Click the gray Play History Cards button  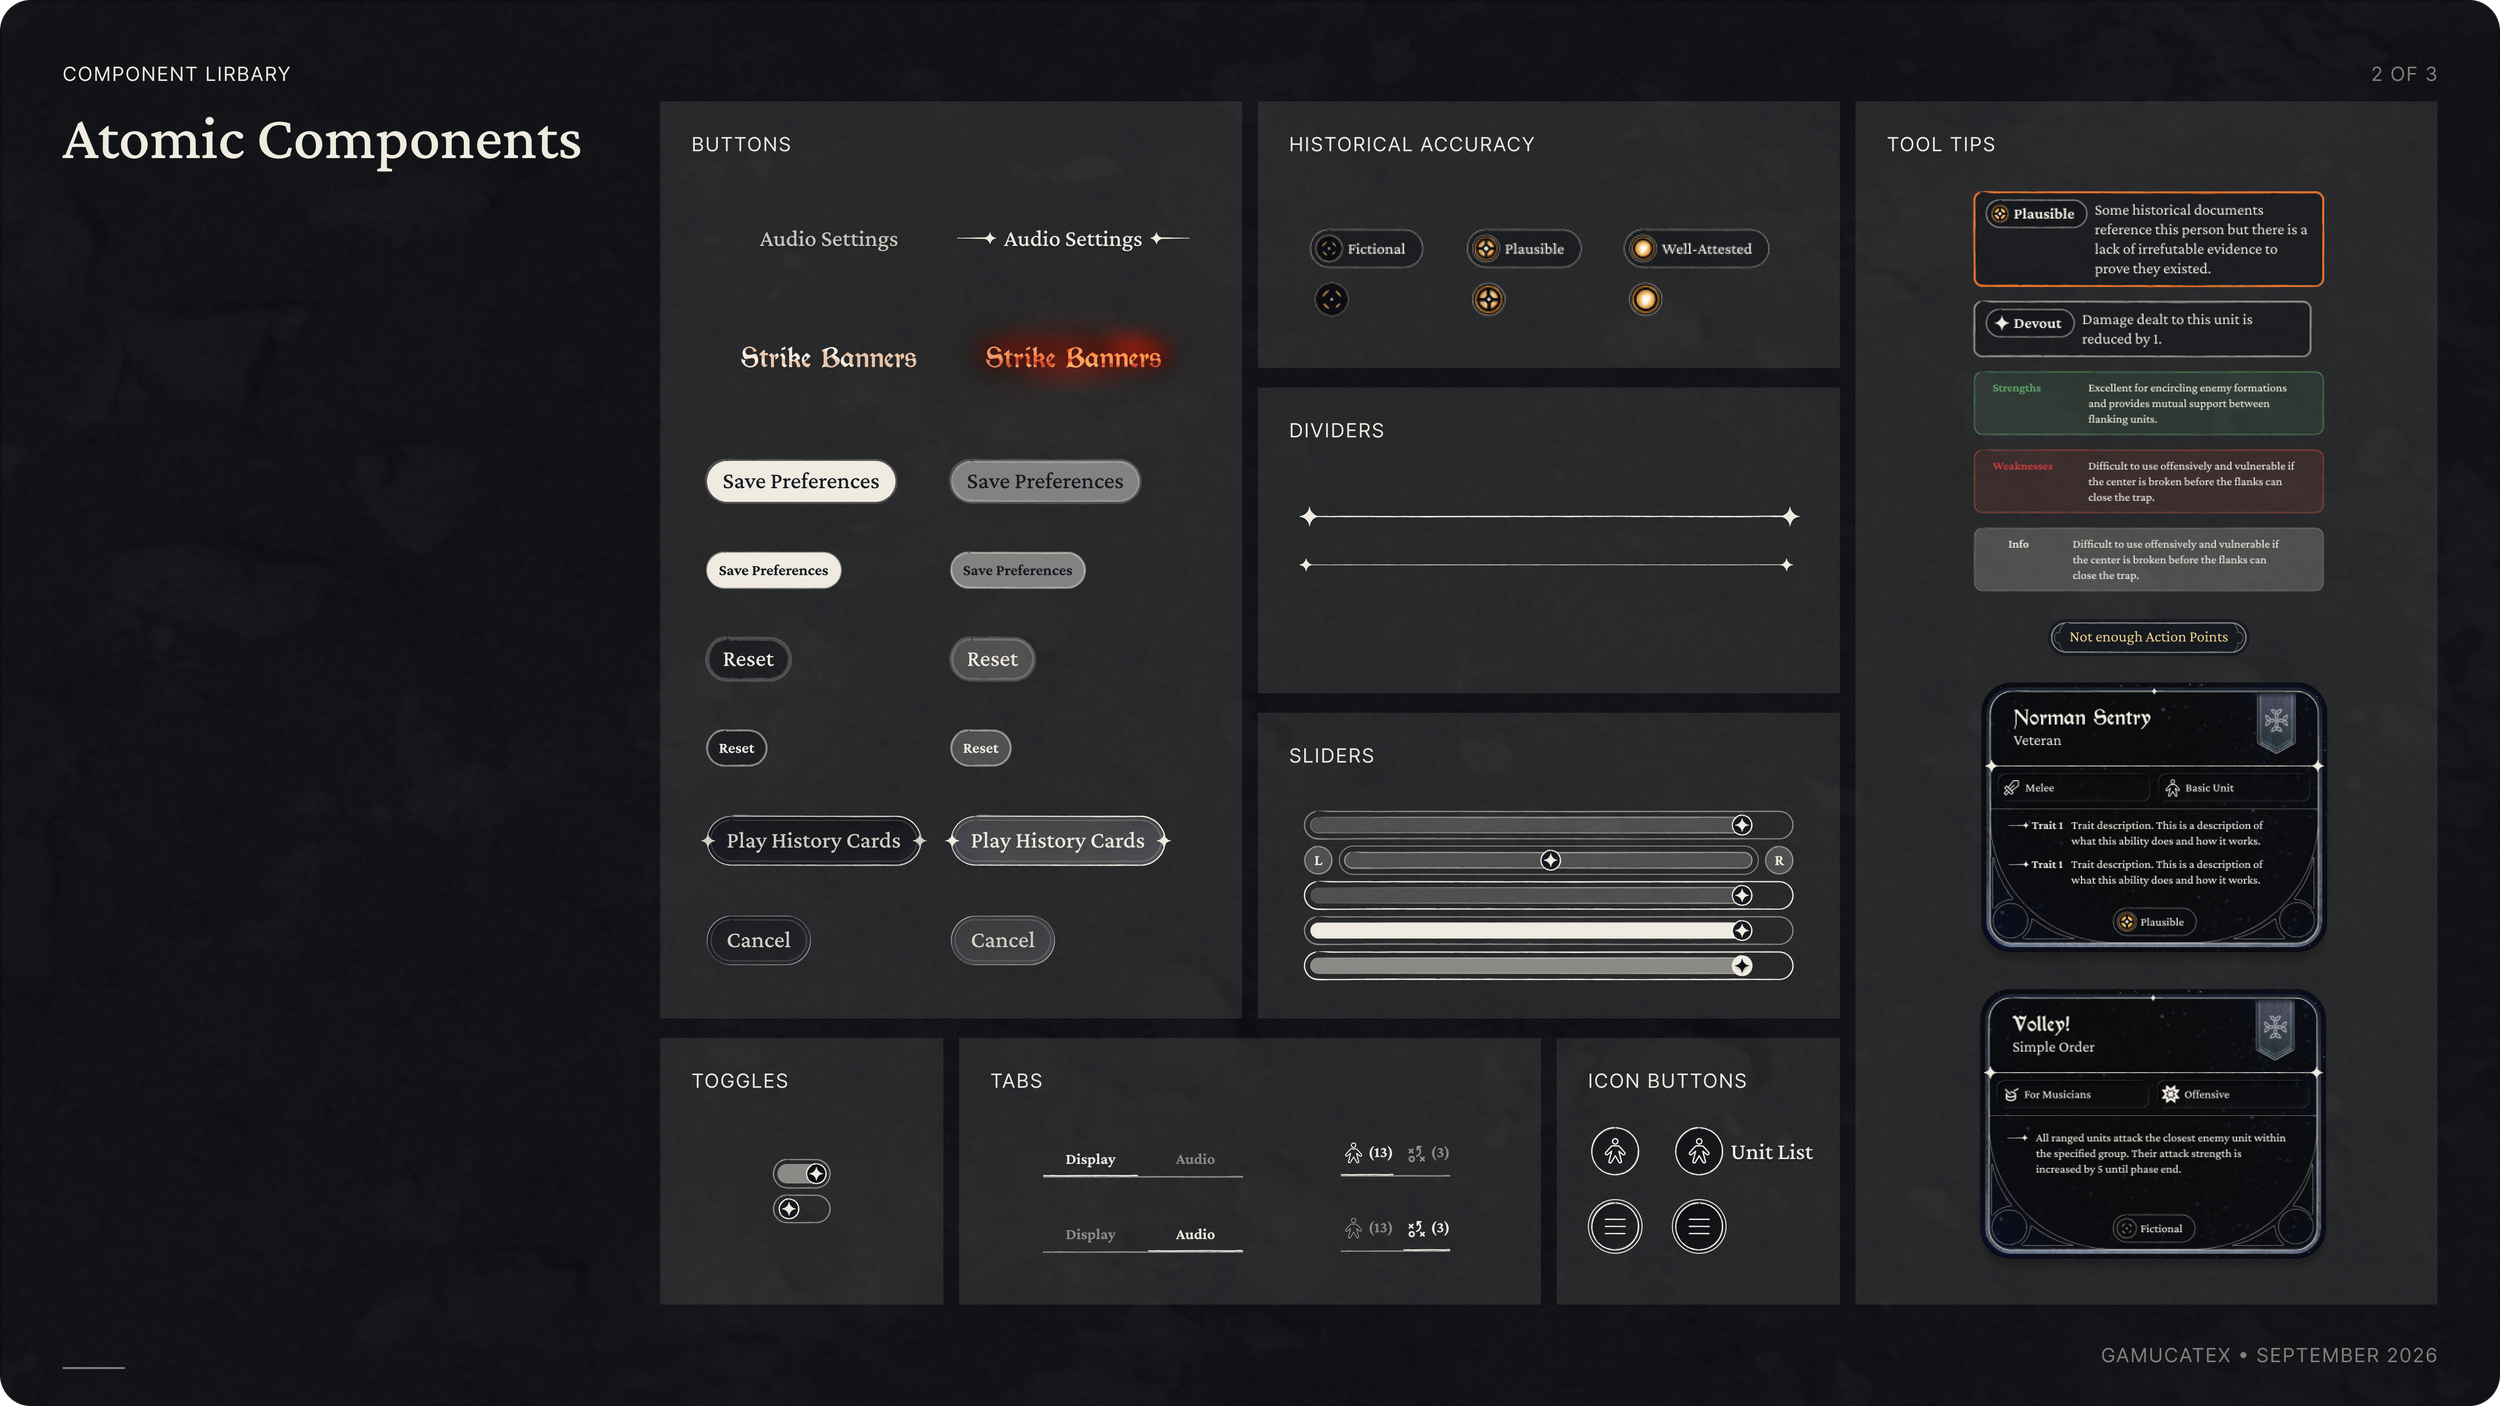(1057, 841)
